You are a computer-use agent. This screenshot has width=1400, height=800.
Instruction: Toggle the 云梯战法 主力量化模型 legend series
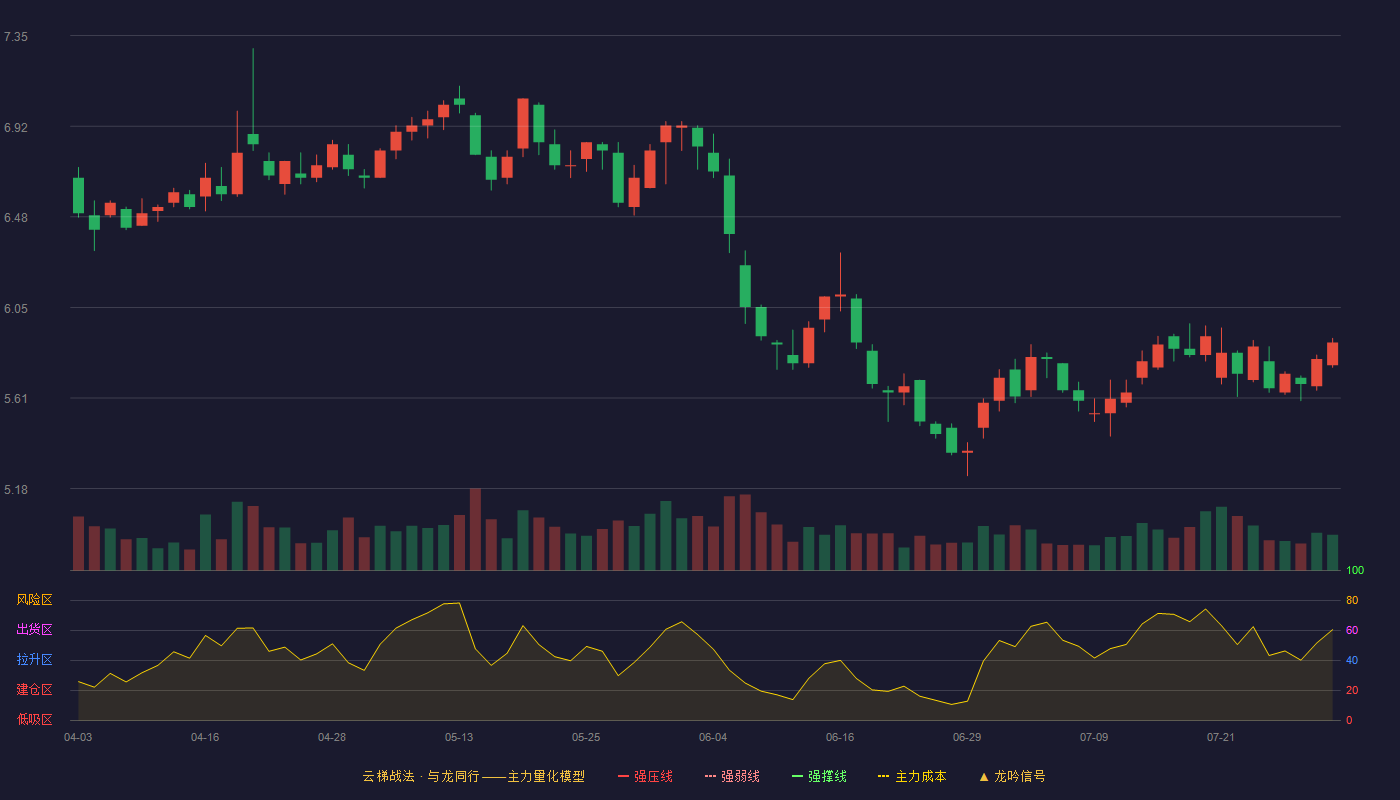pos(473,776)
